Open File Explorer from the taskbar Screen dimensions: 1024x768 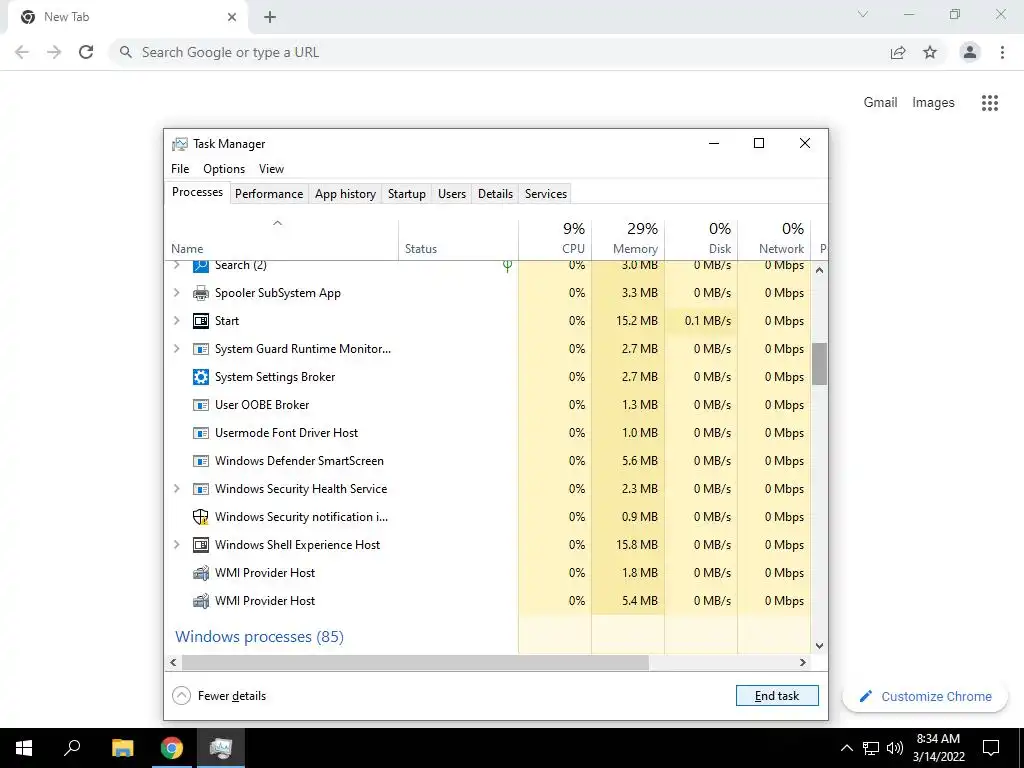tap(122, 748)
